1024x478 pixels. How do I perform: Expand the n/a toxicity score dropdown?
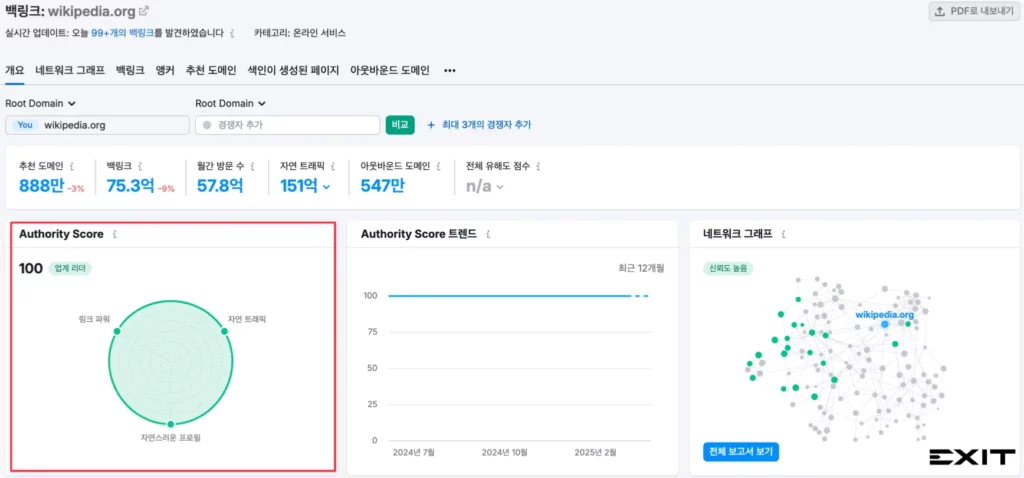pos(500,187)
